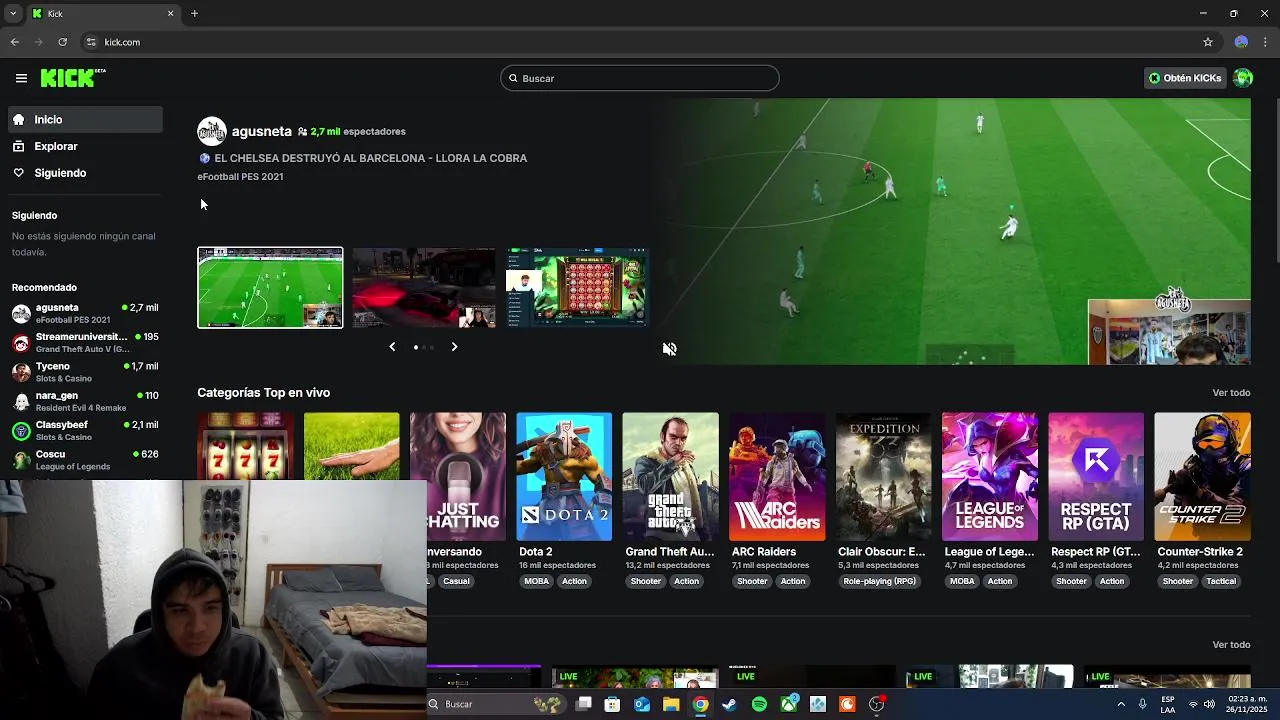Close the Kick browser tab
The image size is (1280, 720).
click(x=170, y=13)
